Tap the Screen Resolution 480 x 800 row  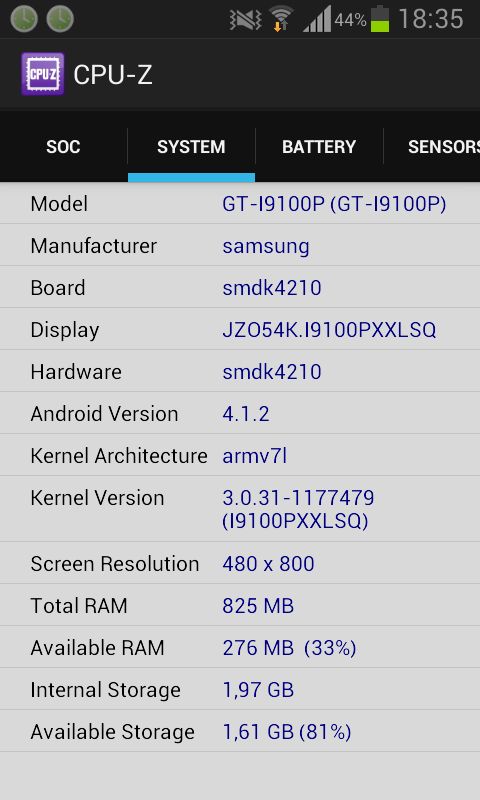[x=240, y=563]
